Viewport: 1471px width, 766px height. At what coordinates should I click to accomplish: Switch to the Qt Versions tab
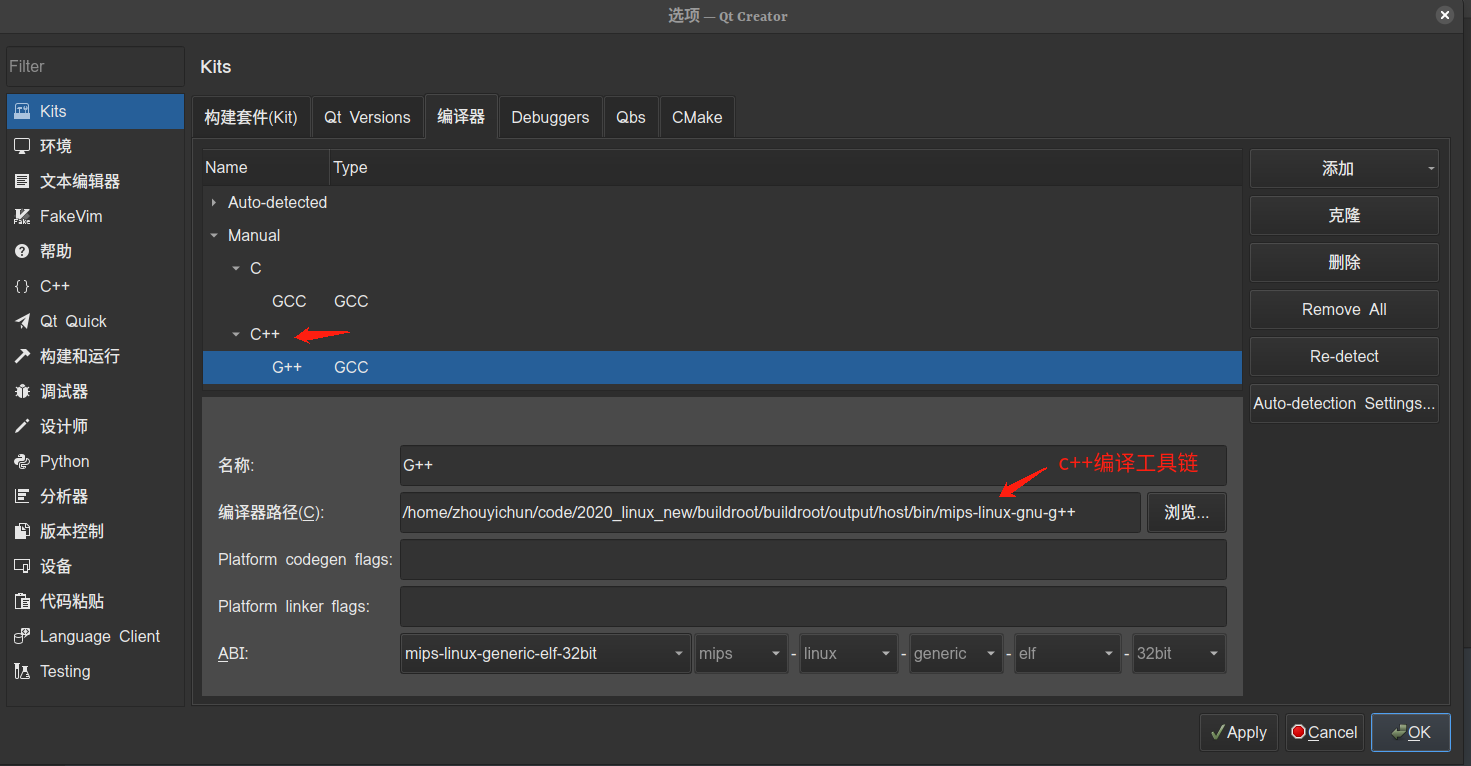pos(367,117)
